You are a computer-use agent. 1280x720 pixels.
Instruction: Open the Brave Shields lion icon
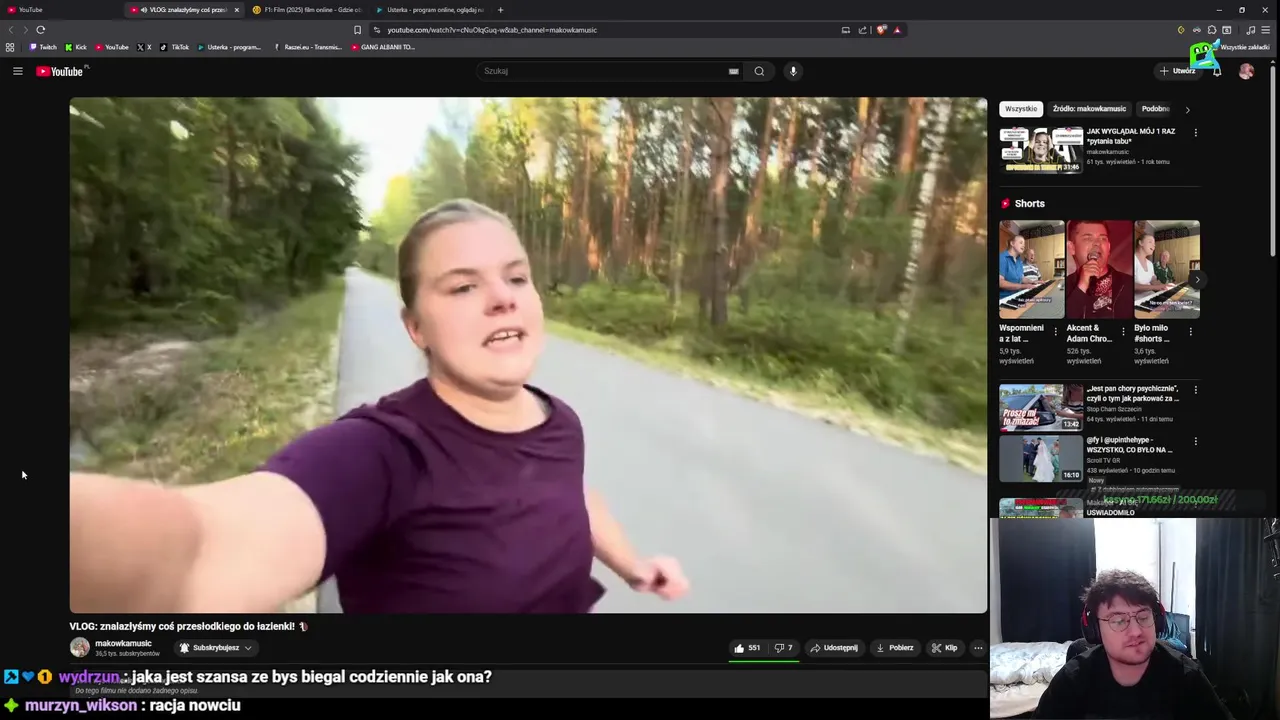point(881,30)
